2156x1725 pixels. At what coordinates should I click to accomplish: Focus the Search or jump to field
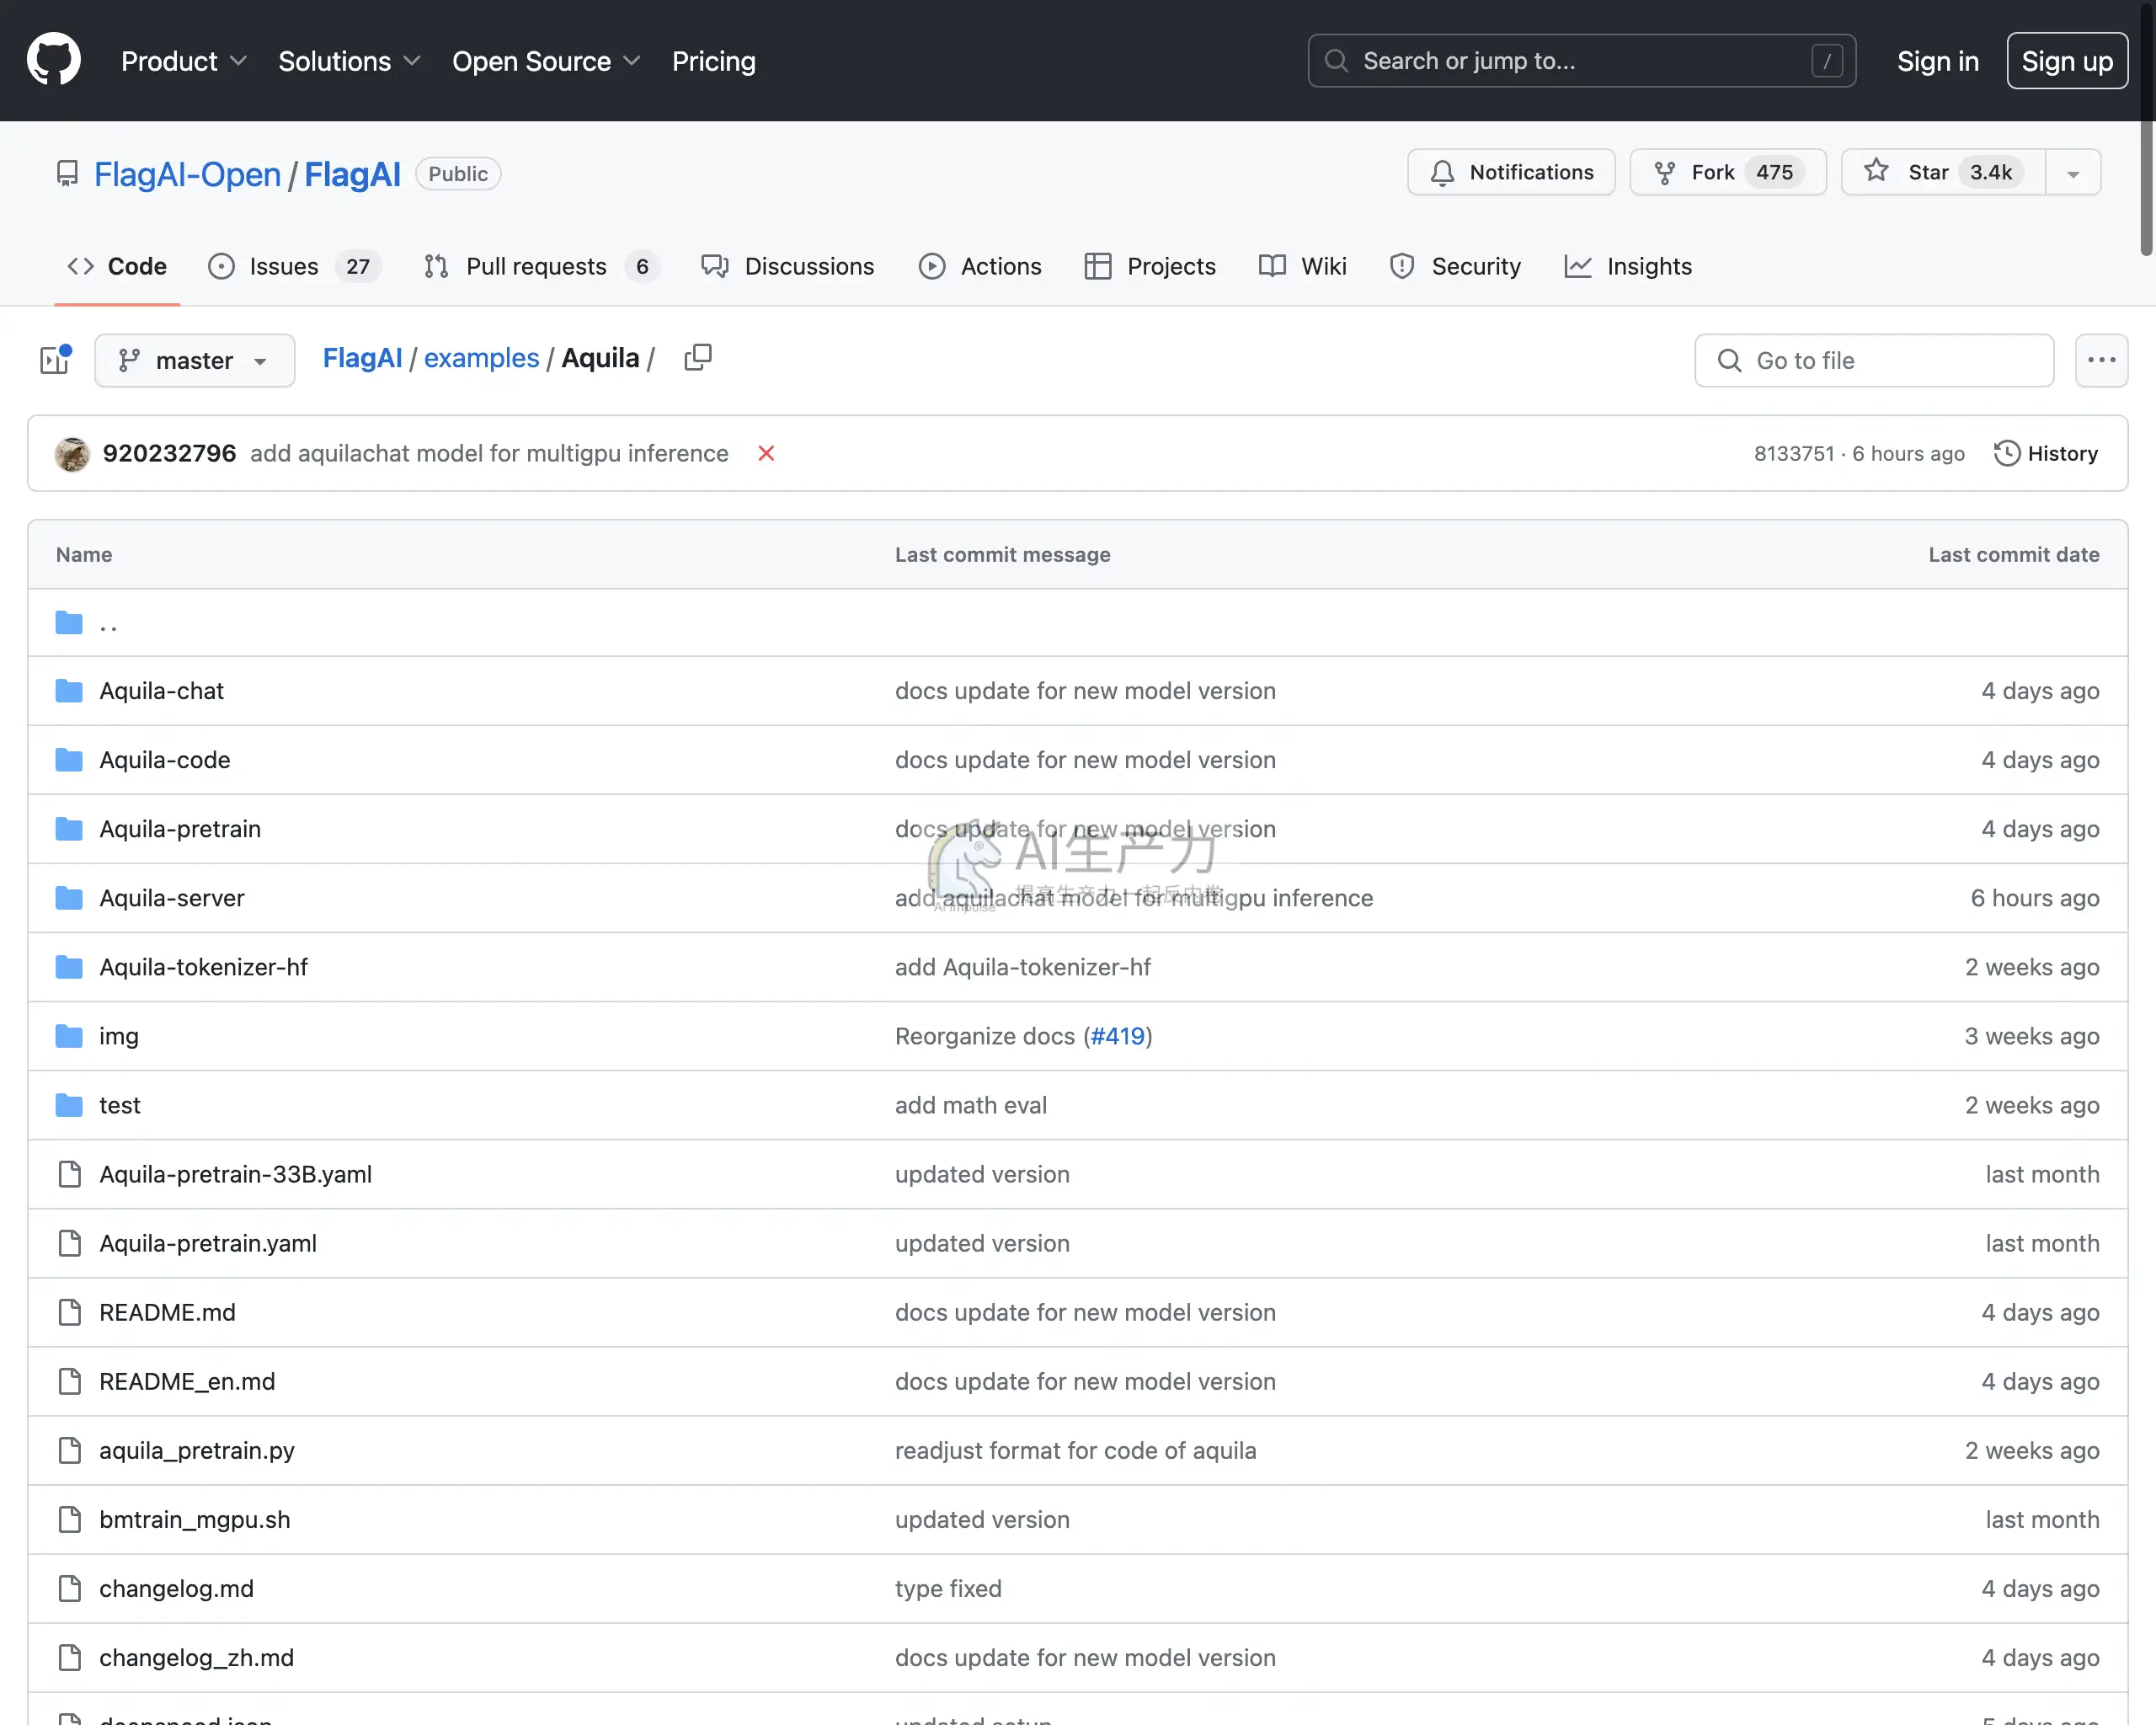(x=1581, y=61)
